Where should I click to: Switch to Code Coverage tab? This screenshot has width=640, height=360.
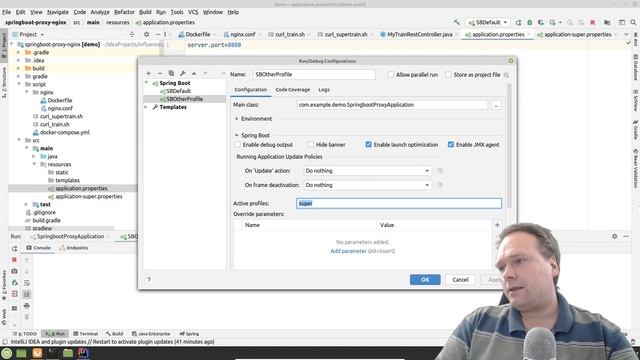coord(293,89)
